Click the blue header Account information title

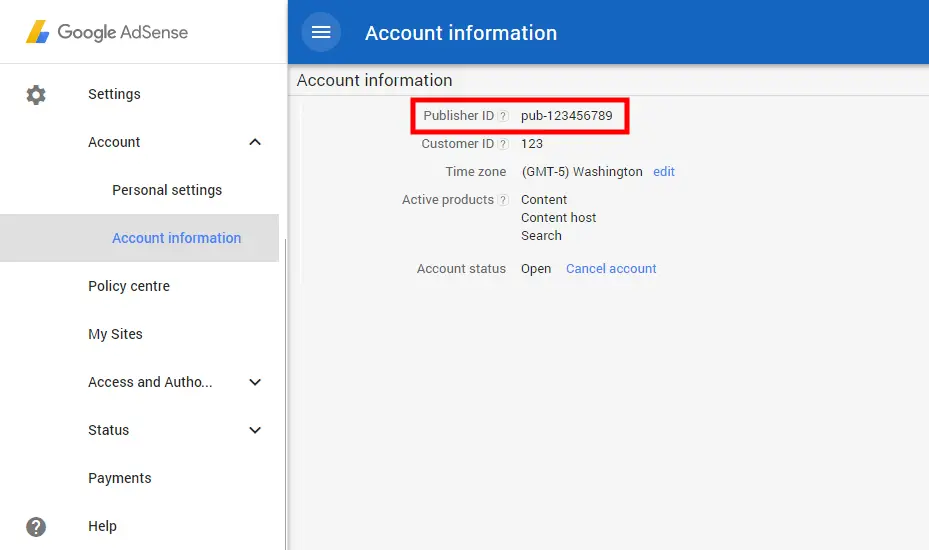pyautogui.click(x=461, y=33)
